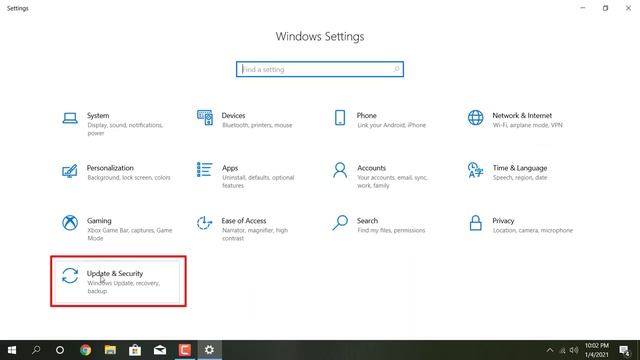This screenshot has height=360, width=640.
Task: Open the Devices keyboard and speaker icon
Action: 204,118
